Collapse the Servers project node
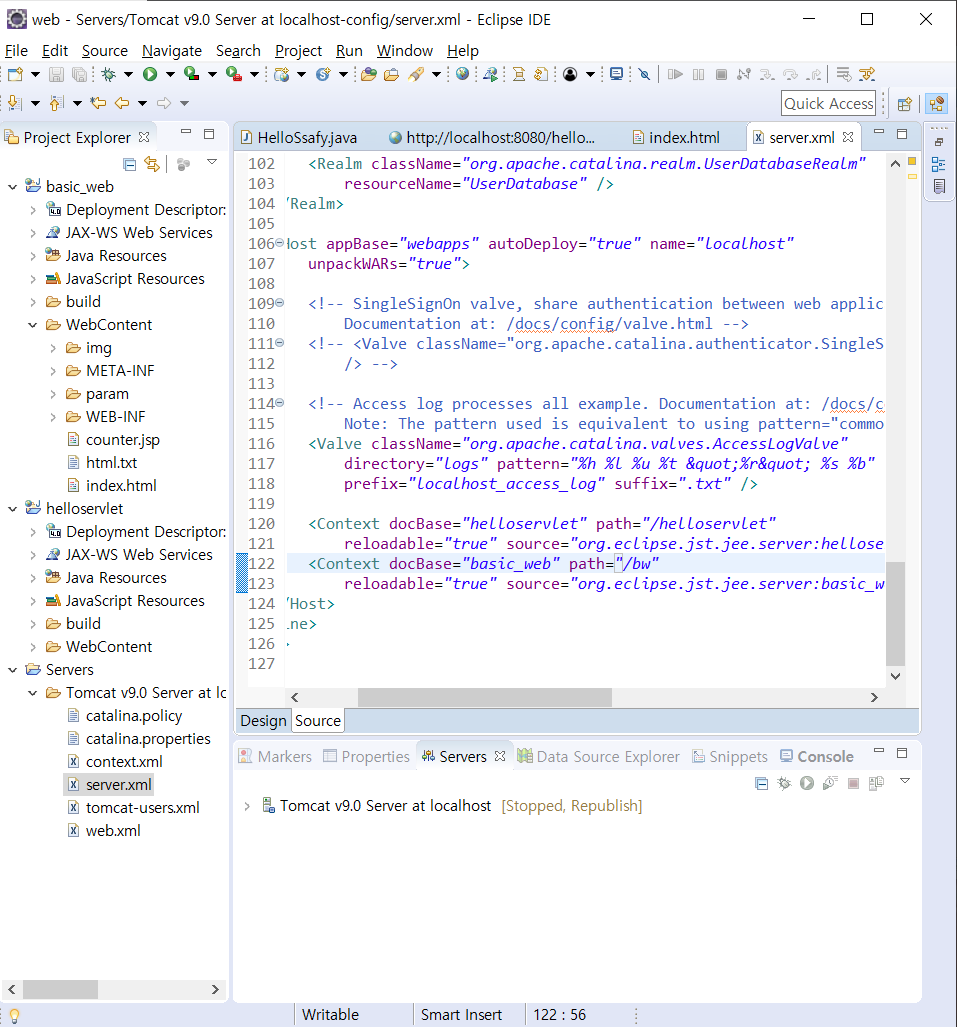 (12, 670)
